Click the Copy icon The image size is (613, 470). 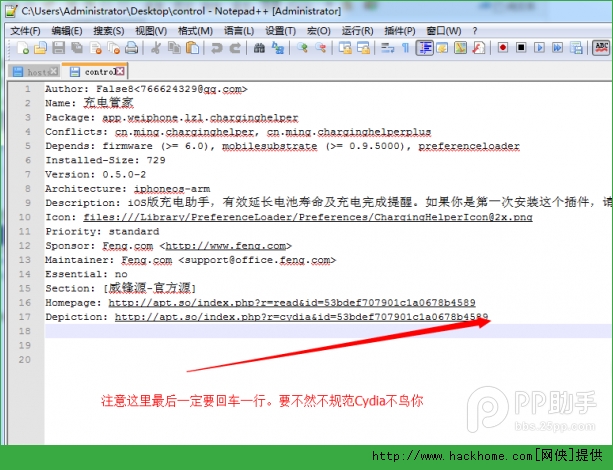tap(174, 48)
